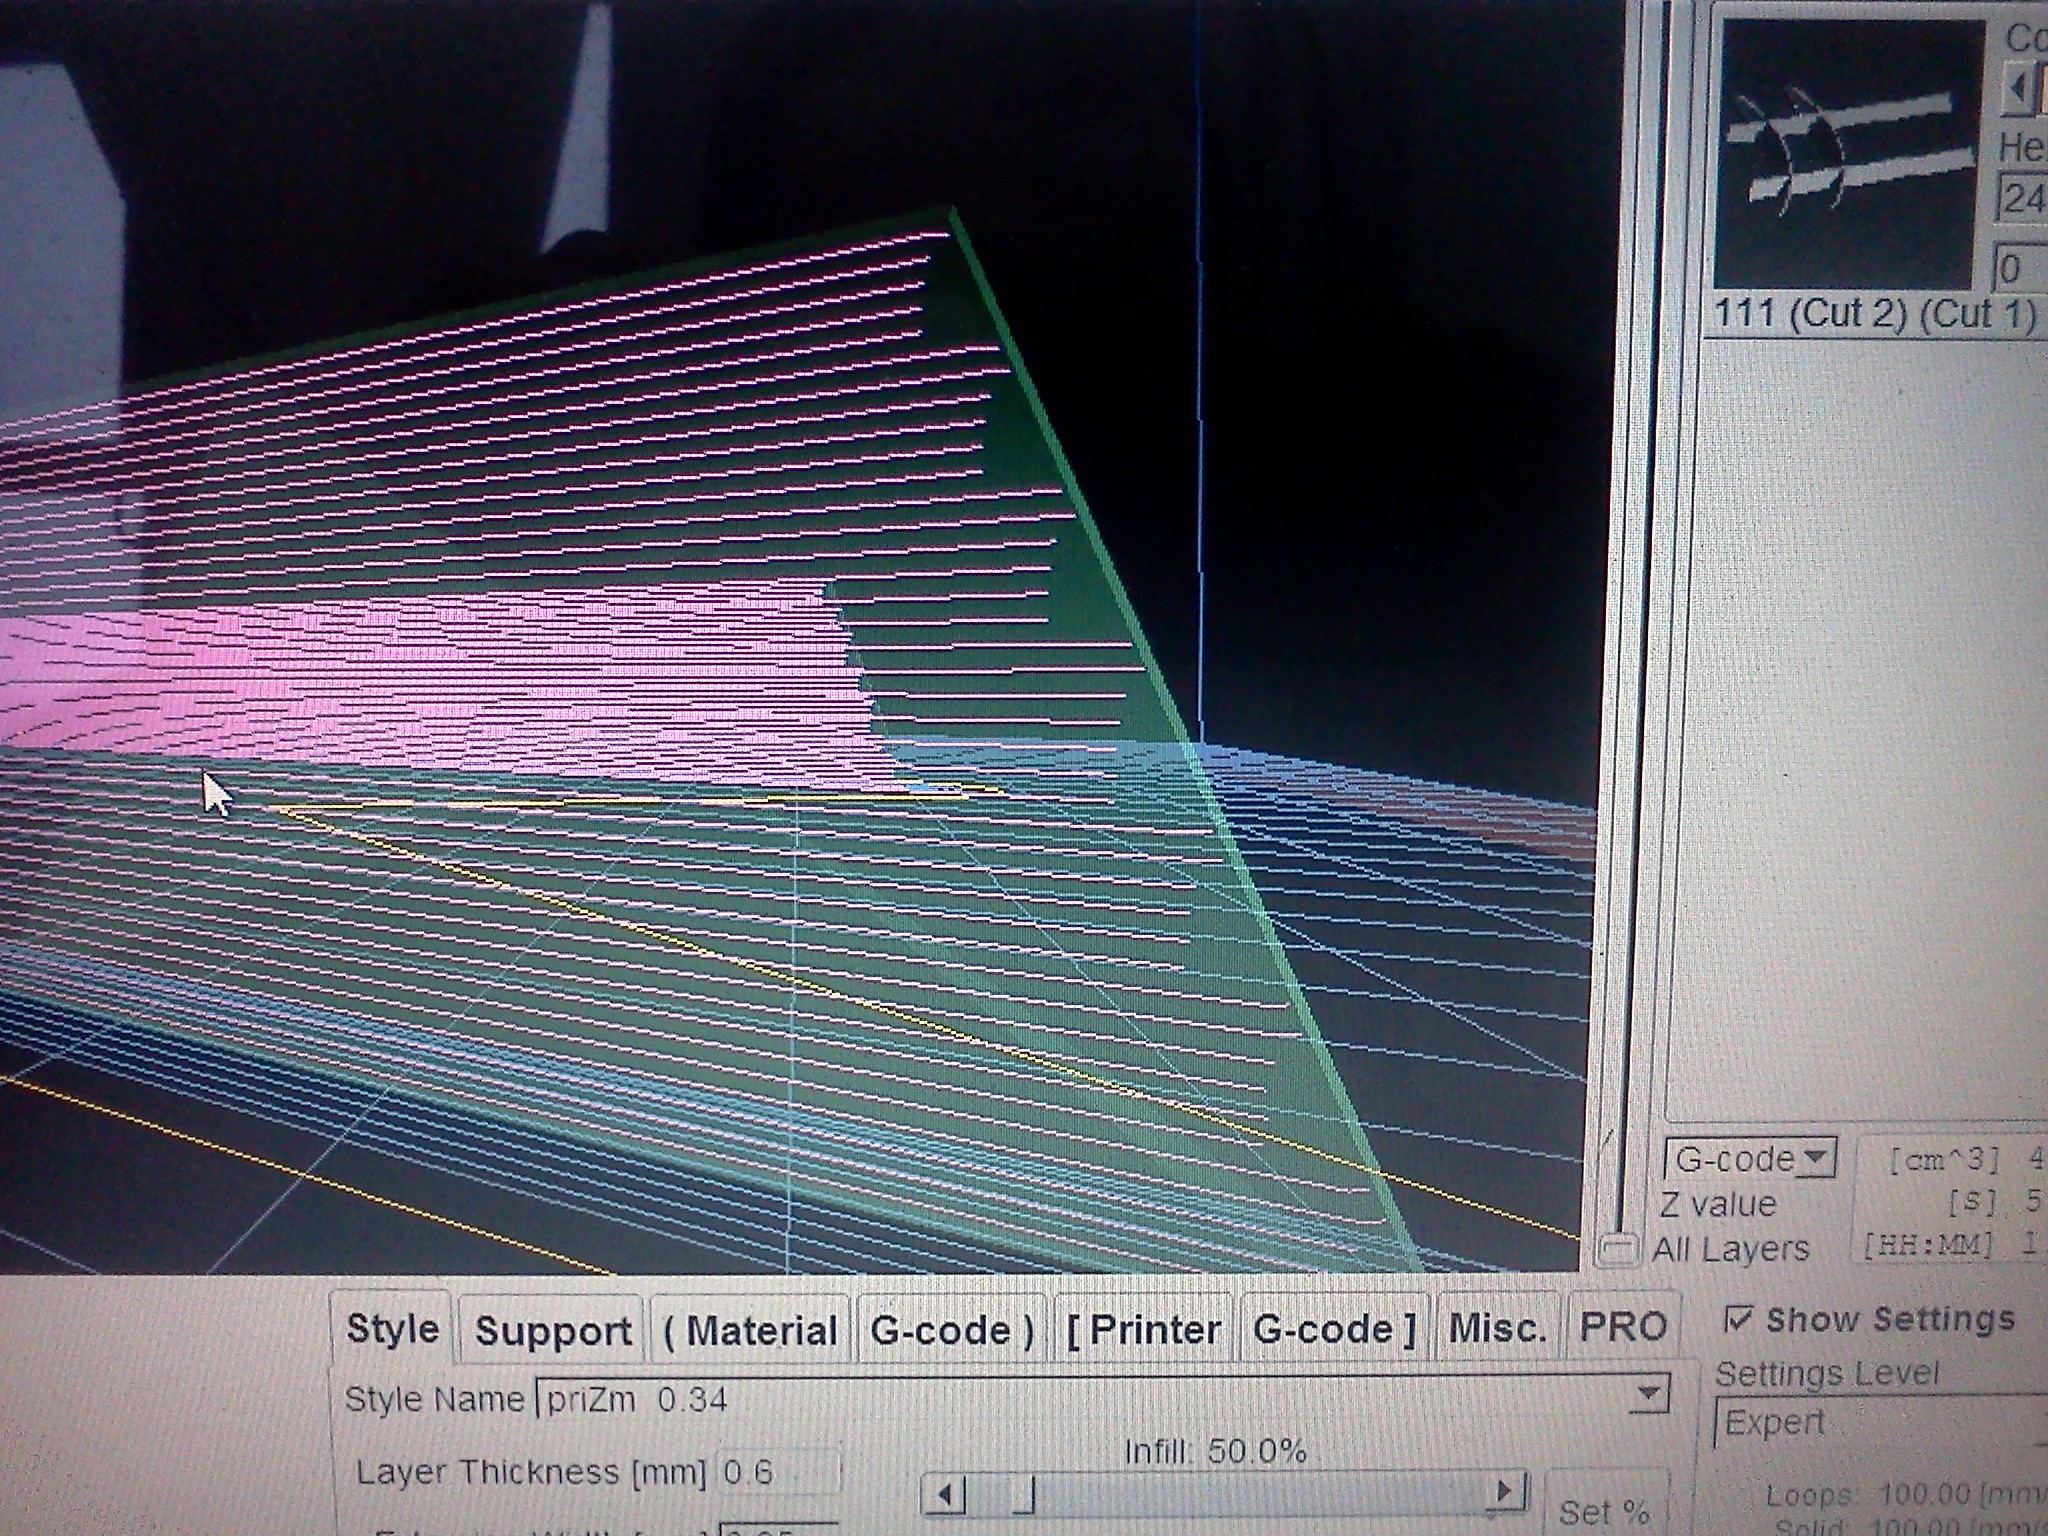2048x1536 pixels.
Task: Click the infill slider thumb
Action: [1024, 1496]
